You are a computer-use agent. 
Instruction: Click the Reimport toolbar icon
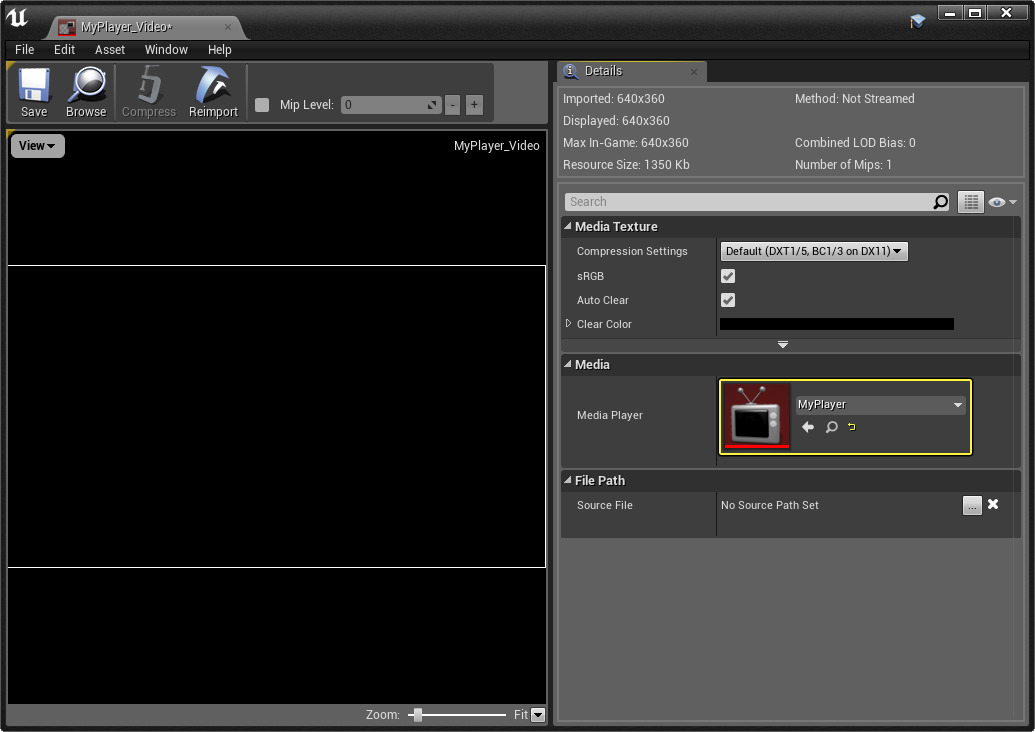pos(213,93)
